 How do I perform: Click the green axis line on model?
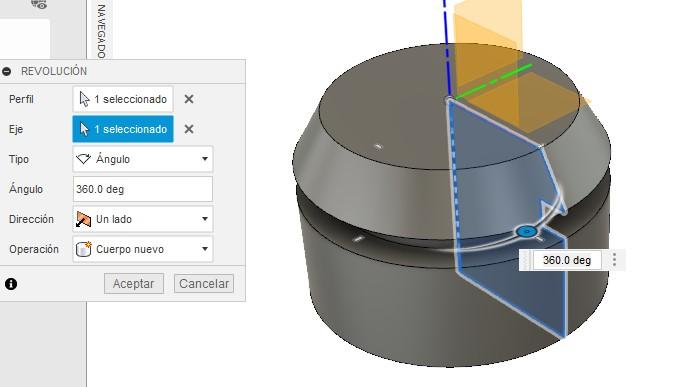[x=493, y=82]
